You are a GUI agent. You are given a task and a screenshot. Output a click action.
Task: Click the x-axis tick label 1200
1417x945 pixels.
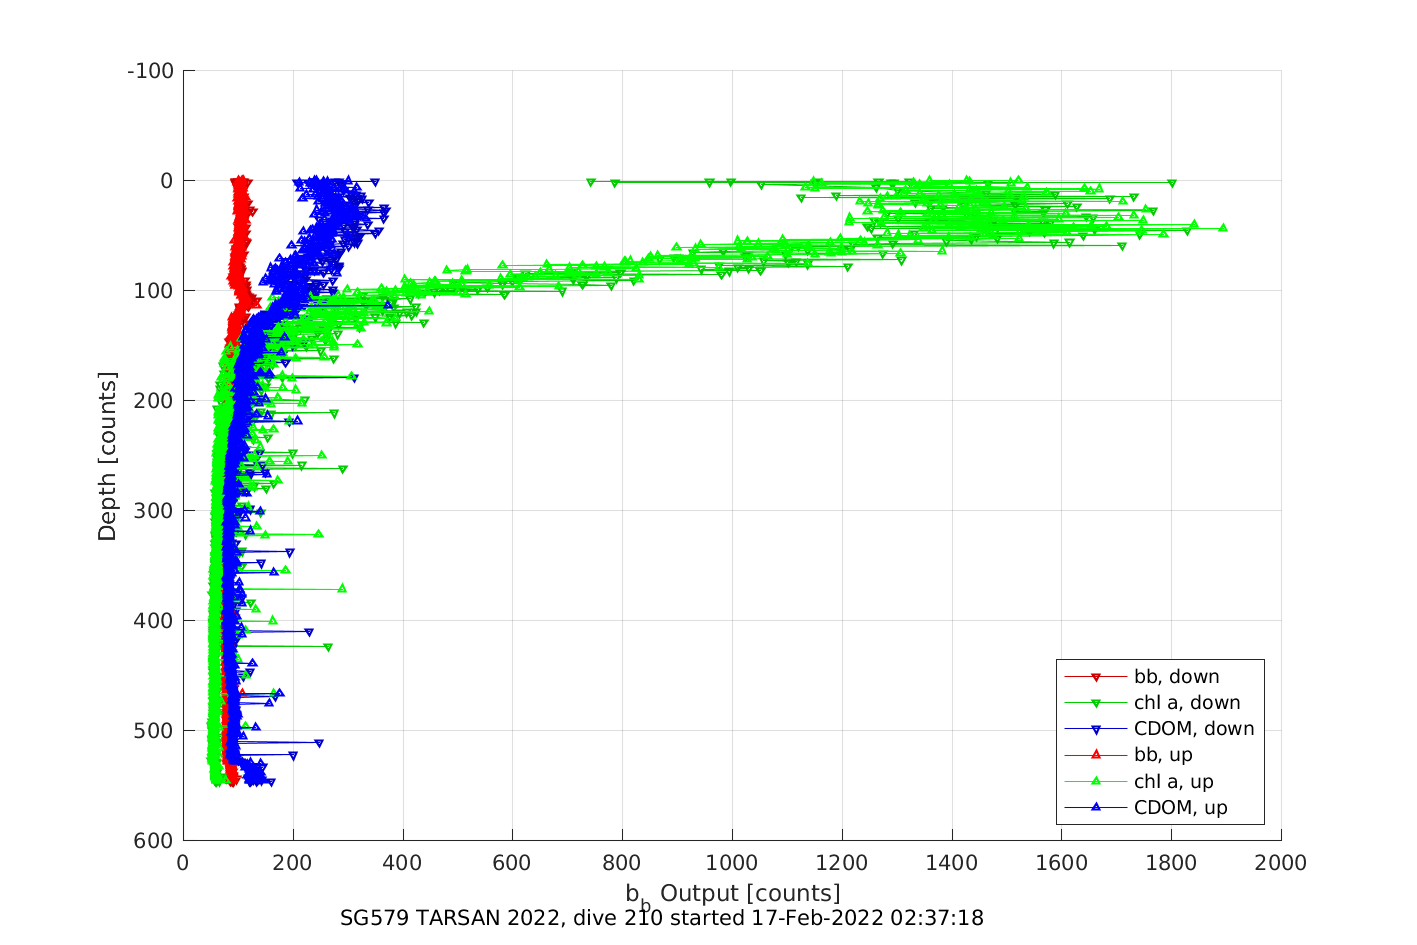pyautogui.click(x=842, y=863)
